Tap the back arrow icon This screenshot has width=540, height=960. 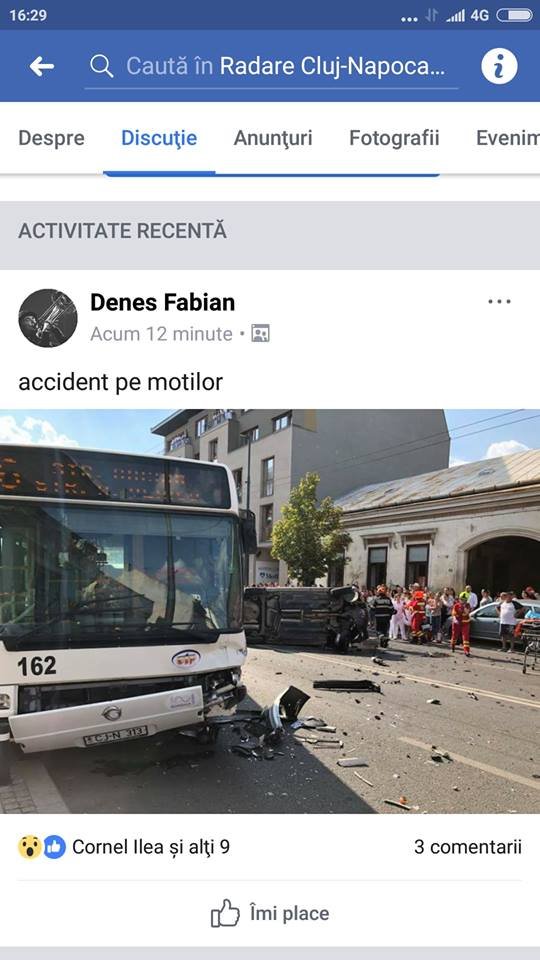pos(42,66)
